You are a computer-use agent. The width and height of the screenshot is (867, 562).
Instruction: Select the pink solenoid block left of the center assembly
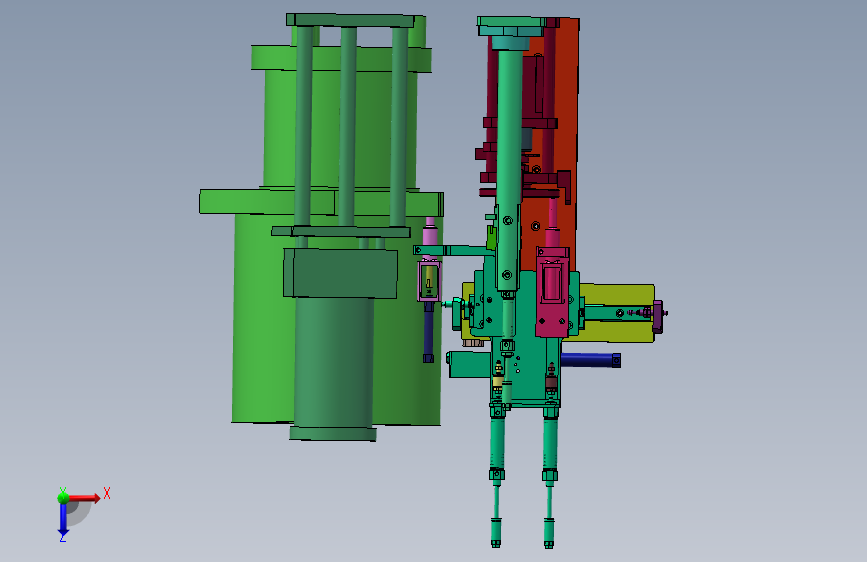tap(429, 281)
